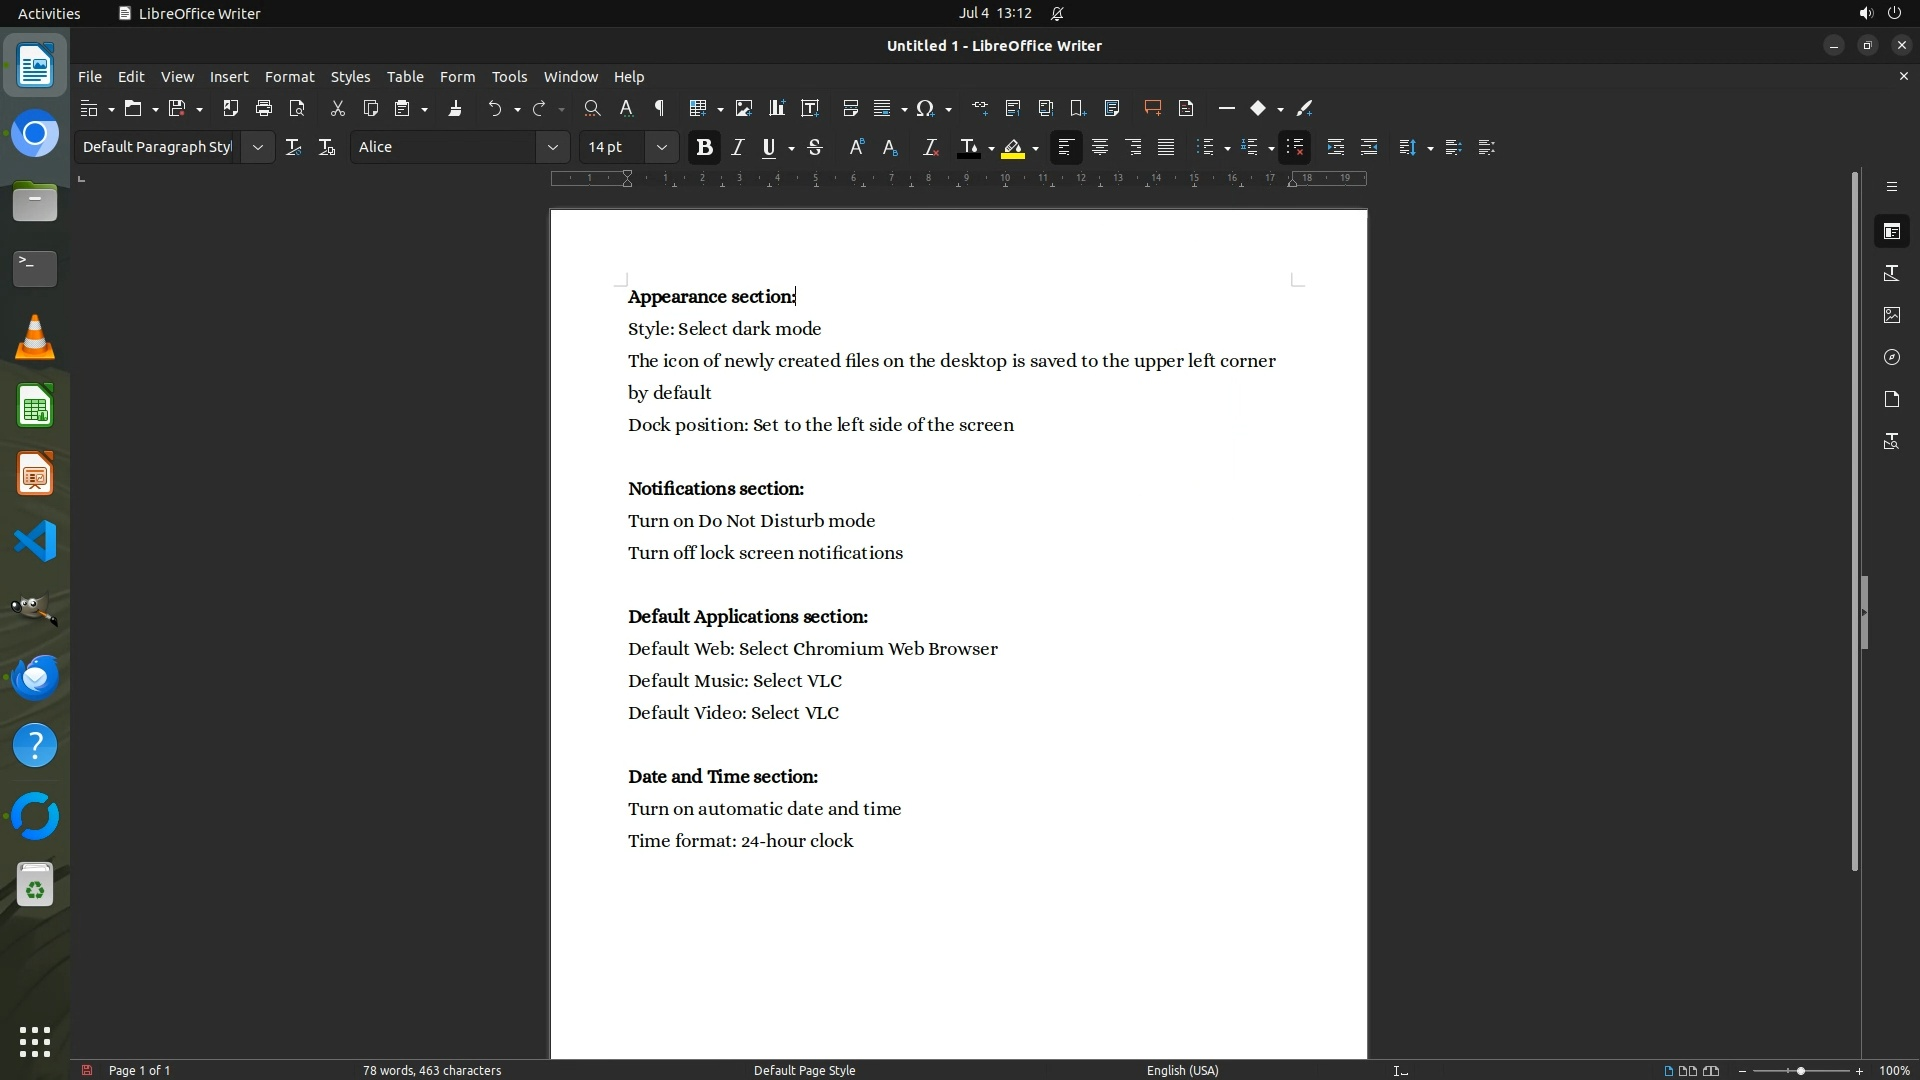This screenshot has width=1920, height=1080.
Task: Click the Print document icon
Action: pyautogui.click(x=264, y=108)
